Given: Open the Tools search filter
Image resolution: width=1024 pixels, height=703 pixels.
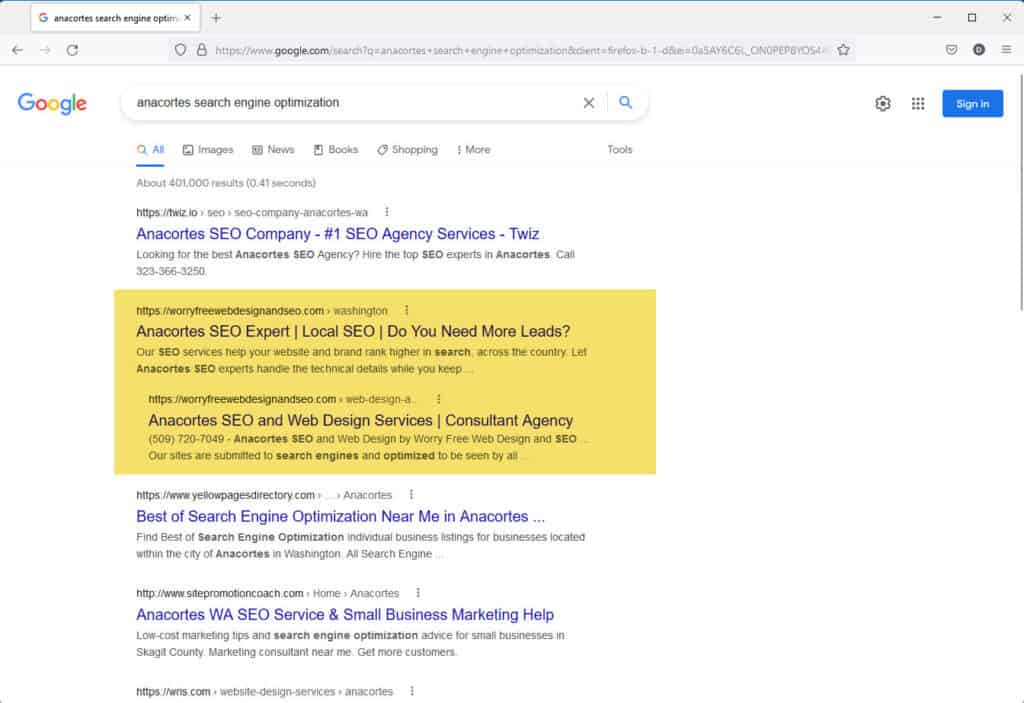Looking at the screenshot, I should (619, 150).
